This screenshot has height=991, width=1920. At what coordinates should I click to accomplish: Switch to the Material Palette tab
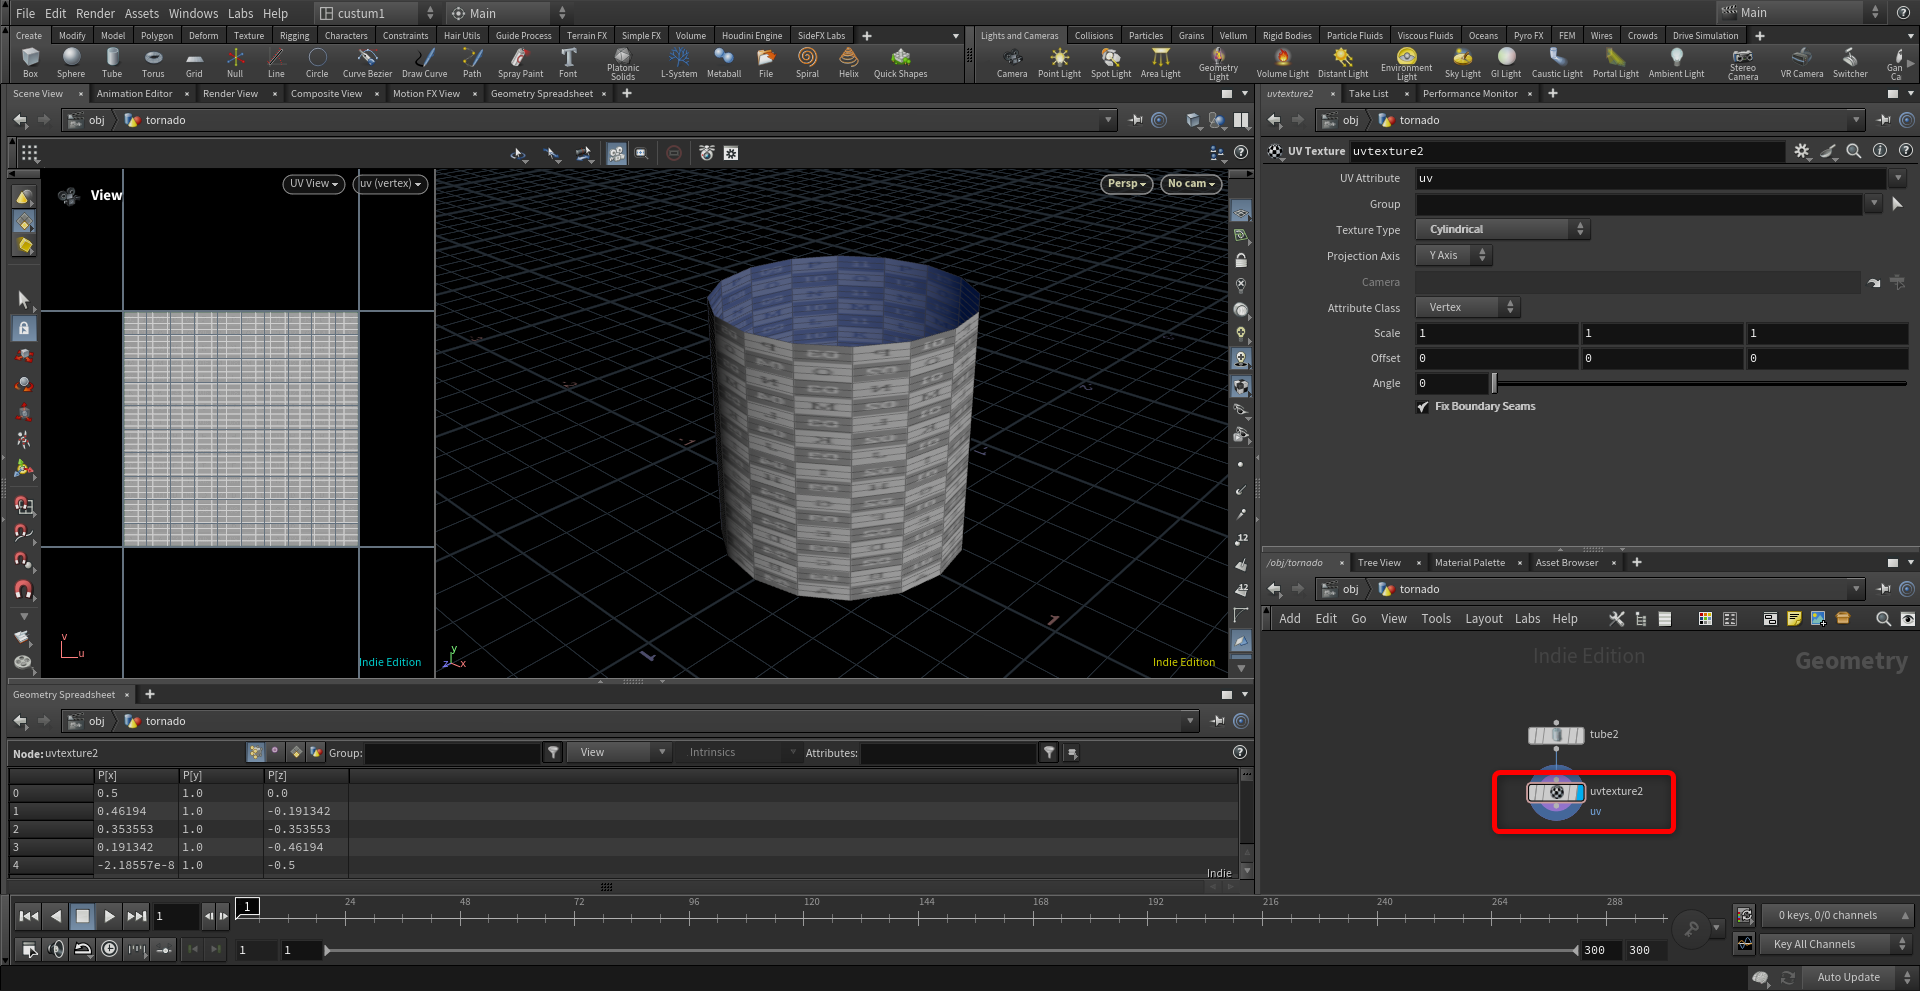pyautogui.click(x=1469, y=563)
